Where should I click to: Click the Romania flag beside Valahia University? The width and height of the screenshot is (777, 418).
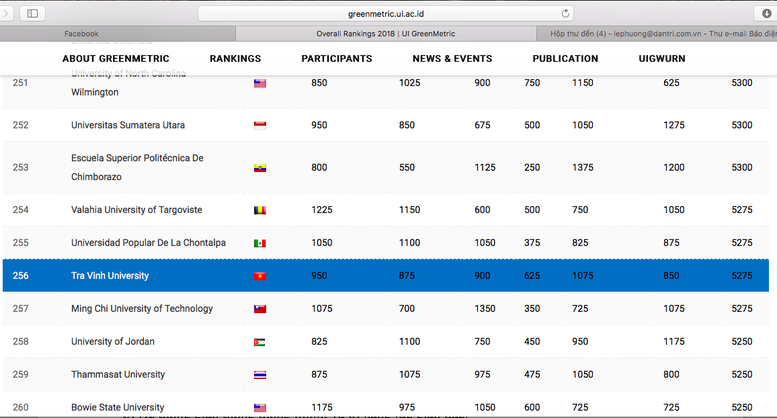(260, 210)
